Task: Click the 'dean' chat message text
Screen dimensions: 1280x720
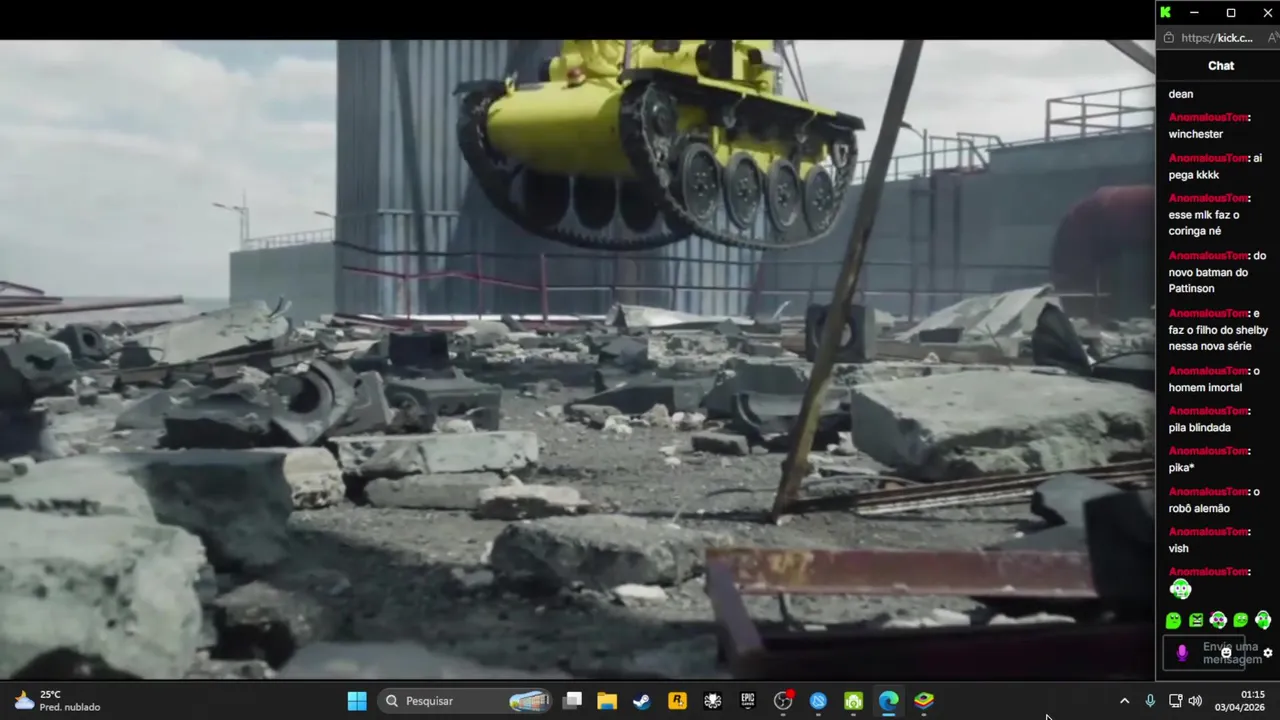Action: click(x=1181, y=94)
